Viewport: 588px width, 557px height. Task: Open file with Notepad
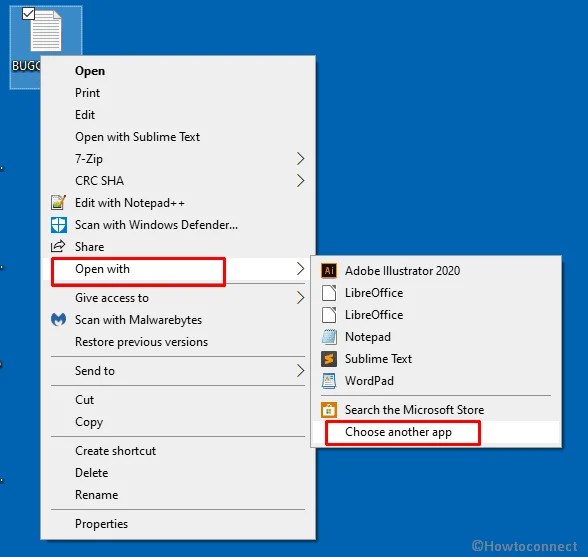[x=436, y=336]
